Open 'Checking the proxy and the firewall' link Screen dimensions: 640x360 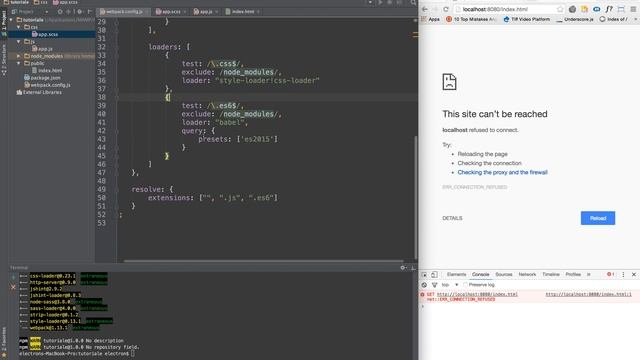click(502, 172)
